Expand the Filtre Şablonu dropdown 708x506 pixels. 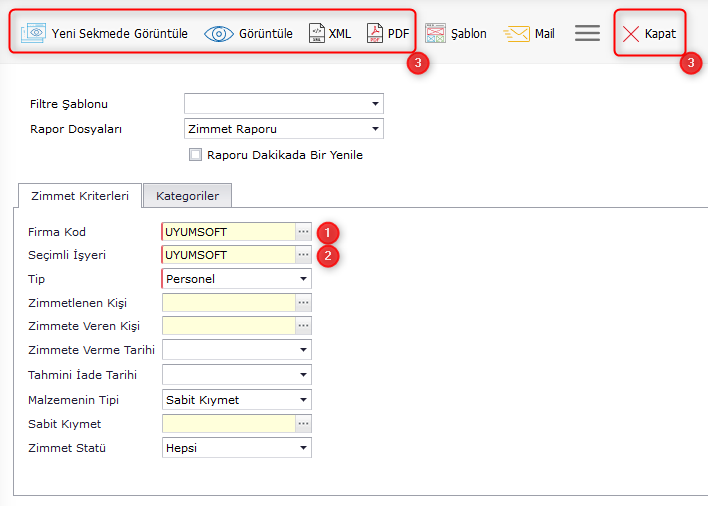click(375, 104)
